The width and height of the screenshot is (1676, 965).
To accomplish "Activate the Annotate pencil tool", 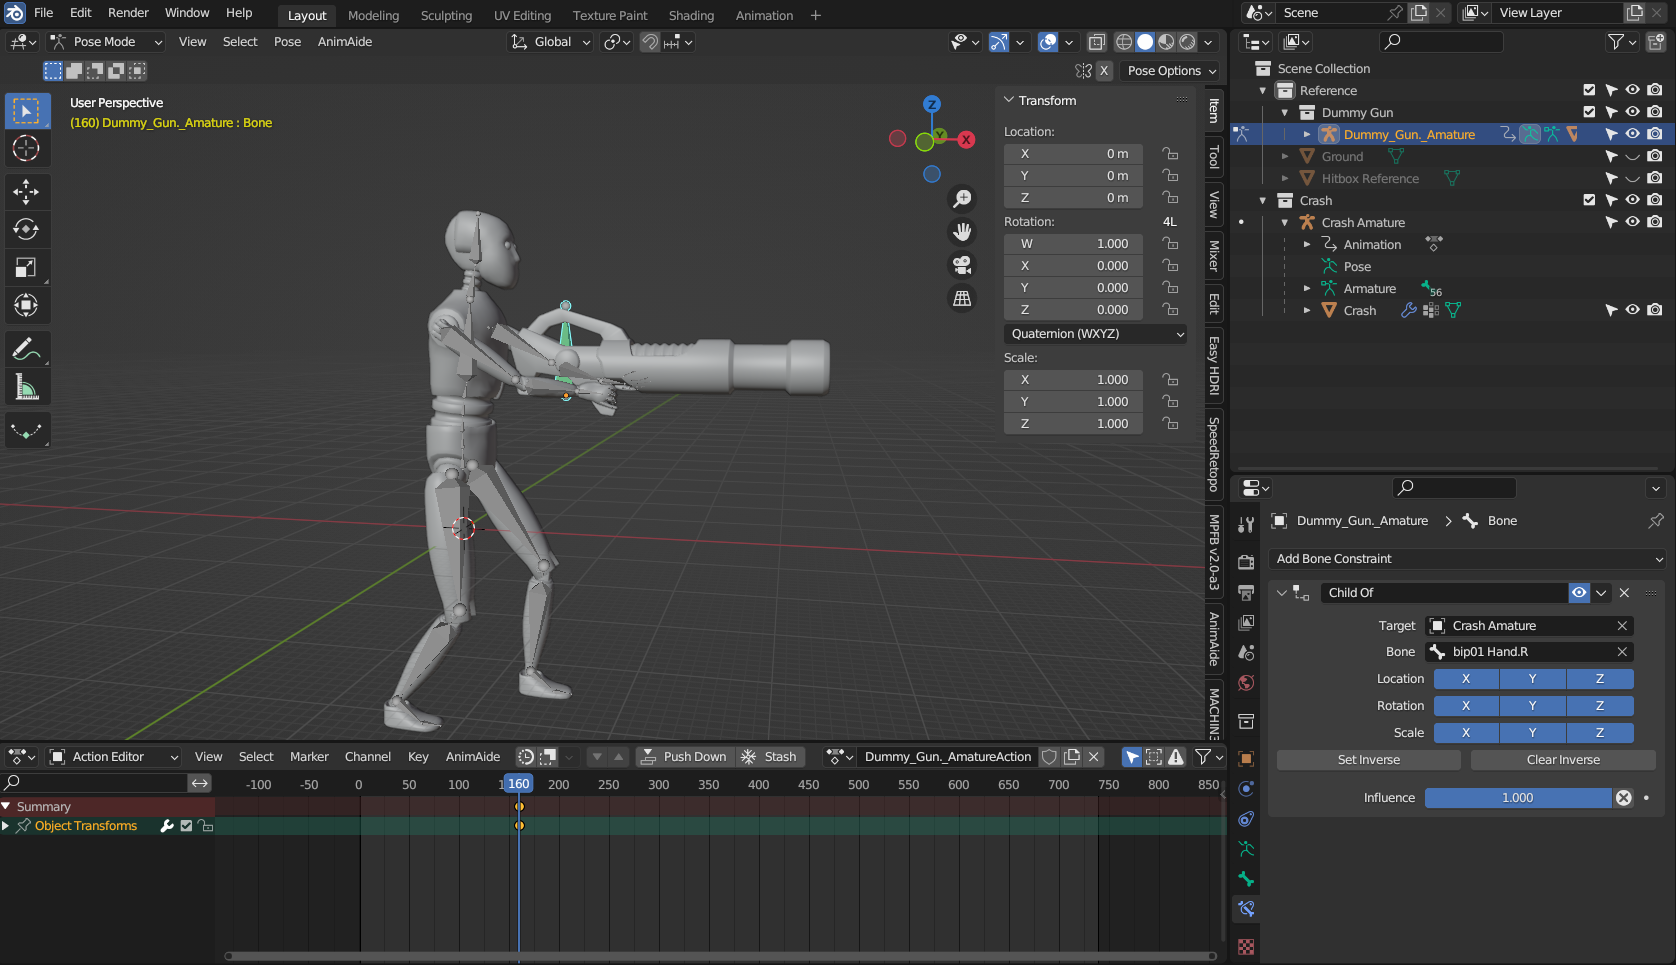I will (26, 349).
